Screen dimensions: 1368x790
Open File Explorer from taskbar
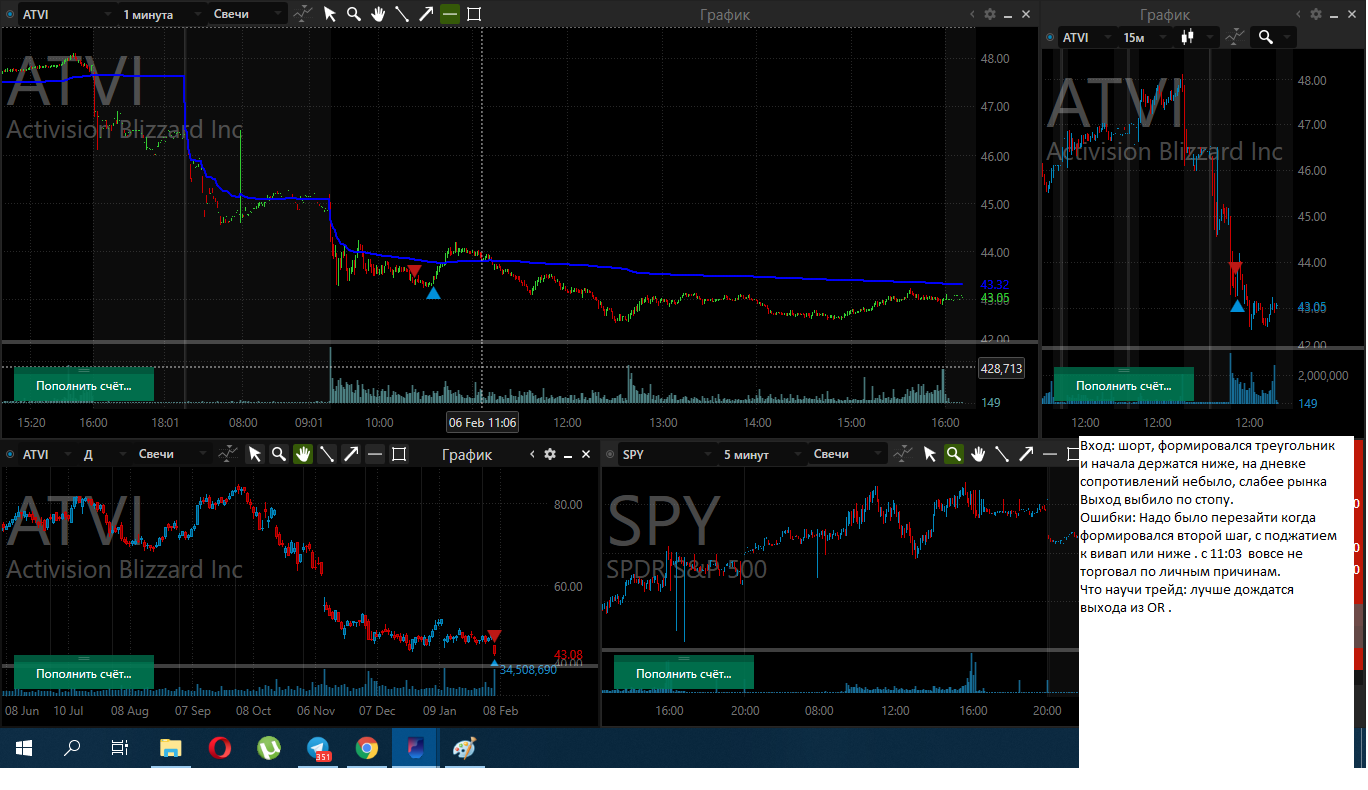171,748
